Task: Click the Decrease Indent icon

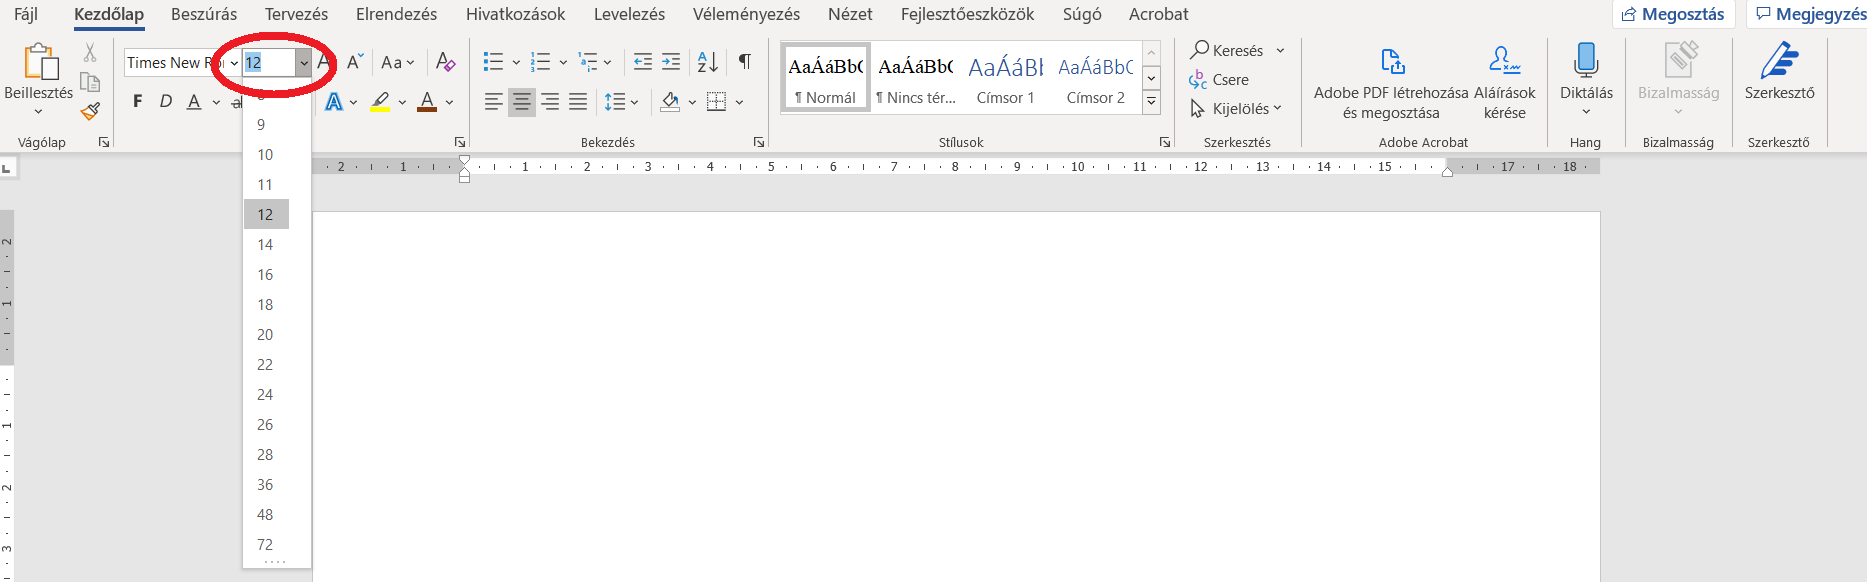Action: coord(643,62)
